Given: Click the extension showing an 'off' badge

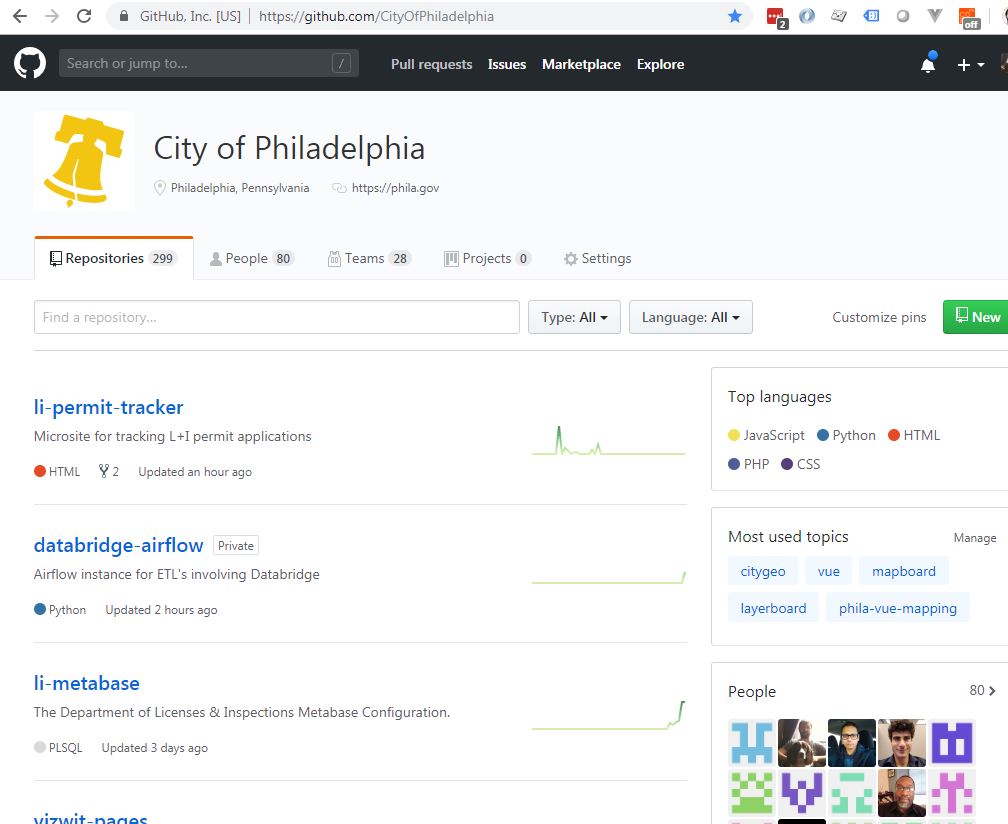Looking at the screenshot, I should tap(968, 18).
